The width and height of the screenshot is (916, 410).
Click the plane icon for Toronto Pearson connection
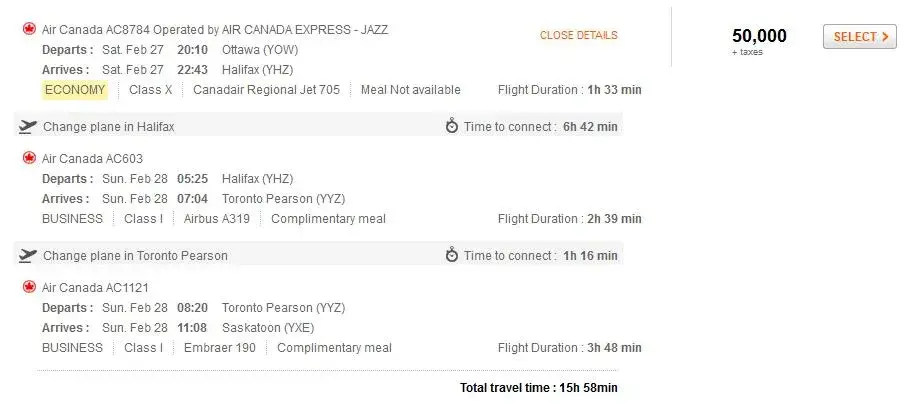coord(28,256)
